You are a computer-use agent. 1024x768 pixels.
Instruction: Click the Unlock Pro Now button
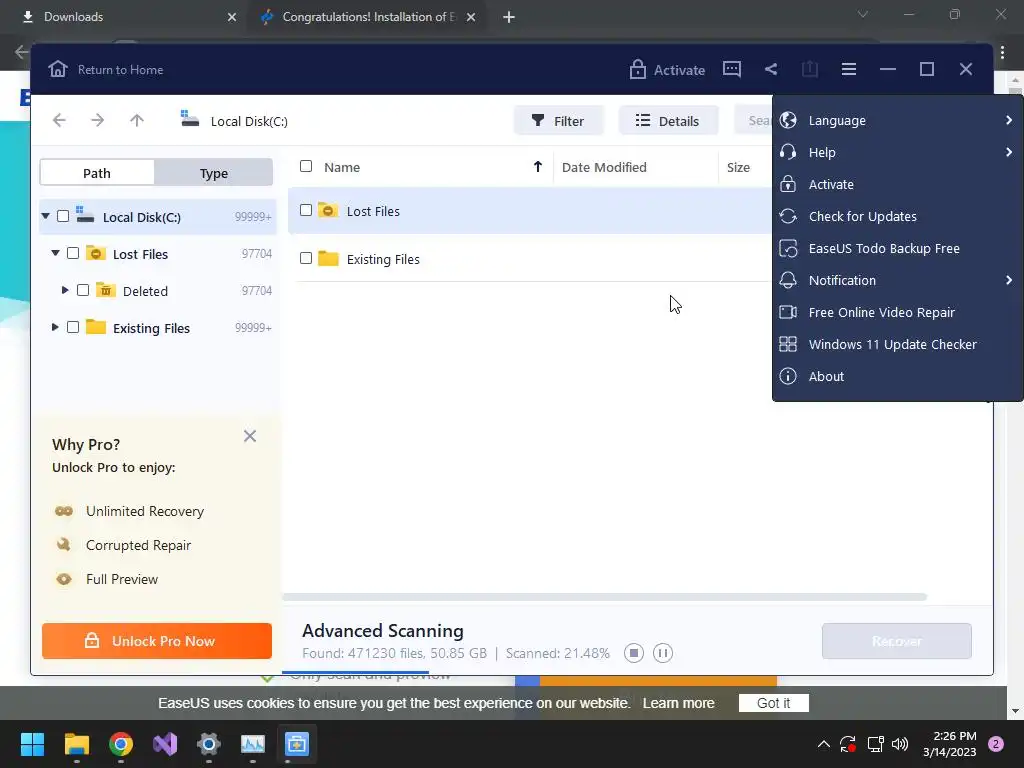[157, 641]
